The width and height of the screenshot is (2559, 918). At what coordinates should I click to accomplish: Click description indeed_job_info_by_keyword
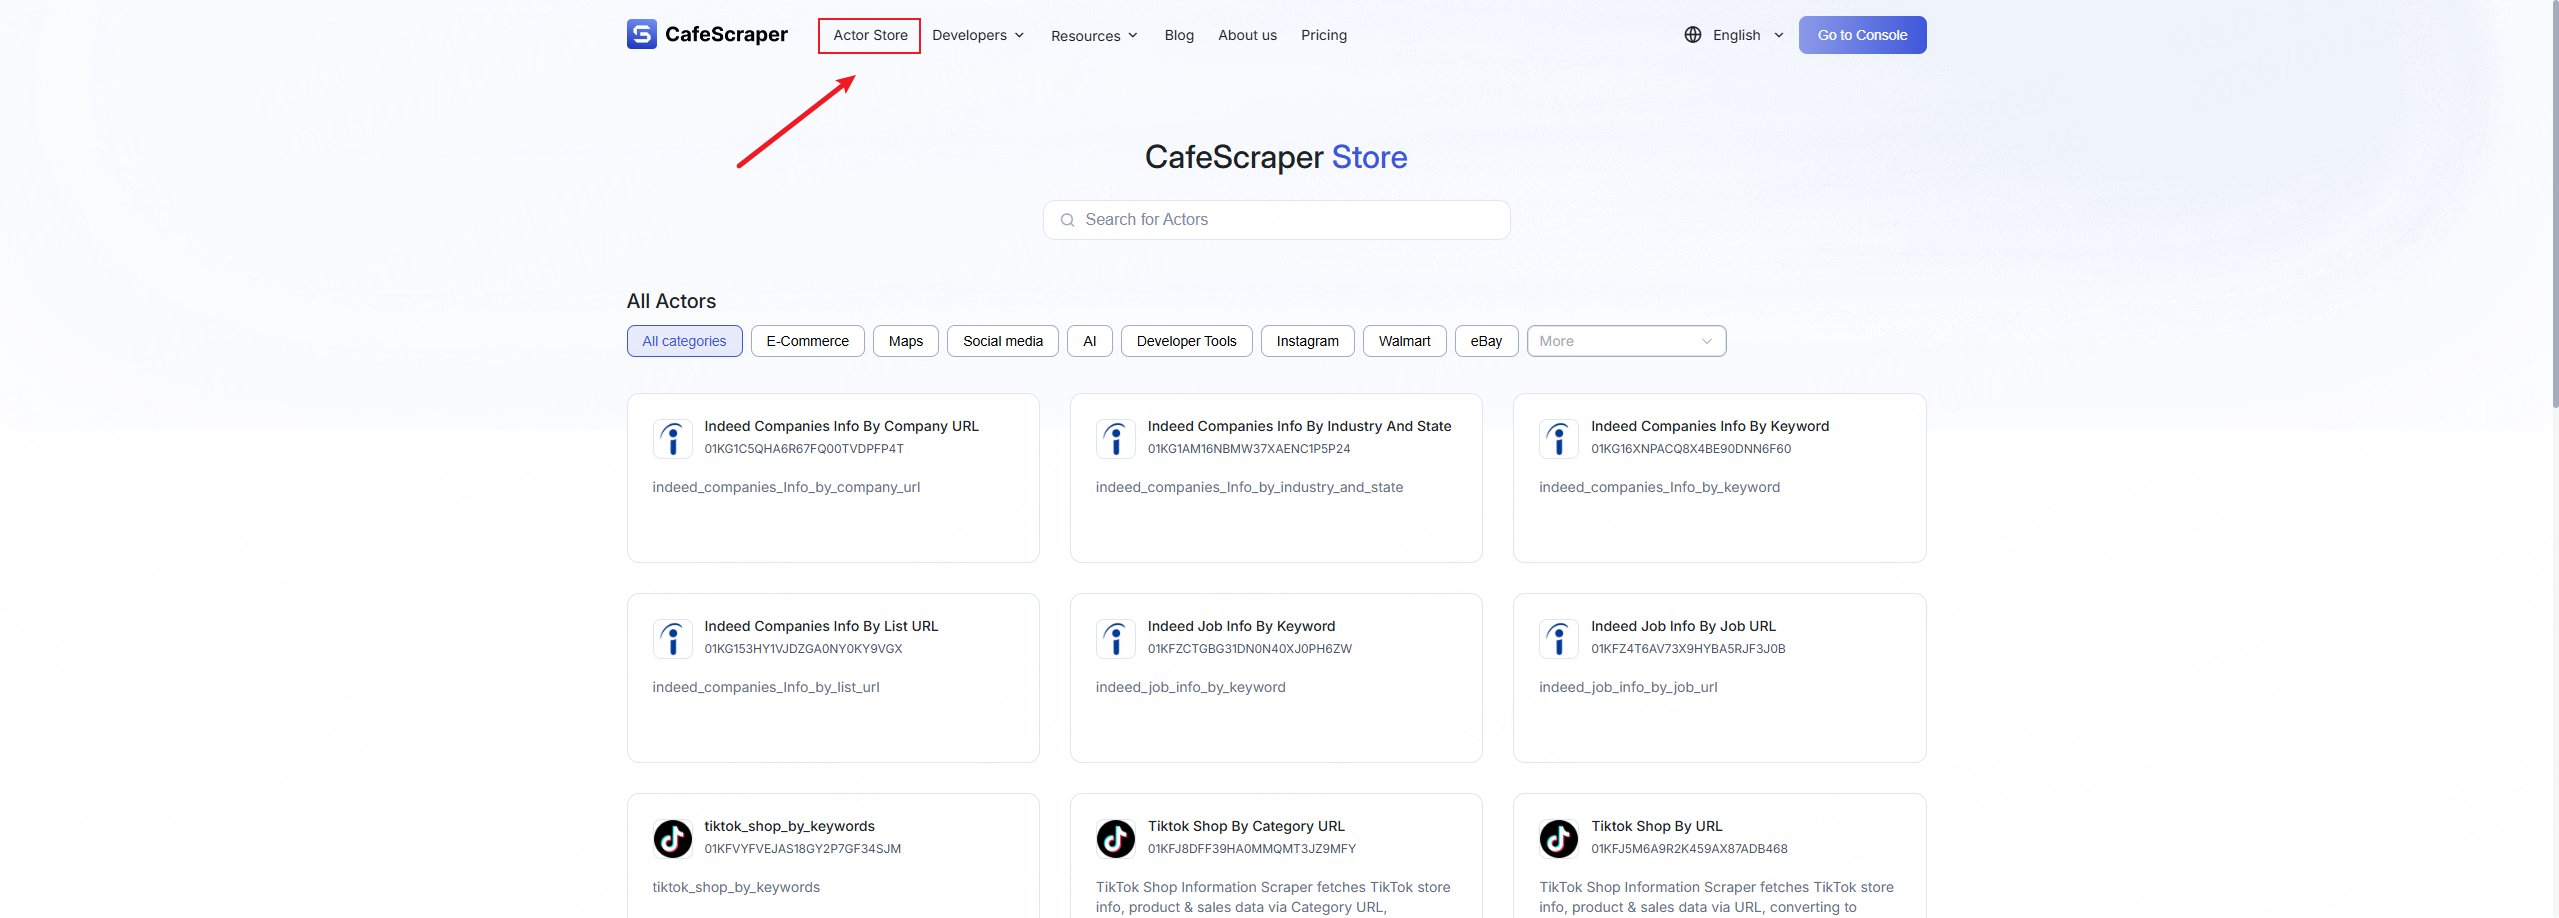click(1190, 687)
